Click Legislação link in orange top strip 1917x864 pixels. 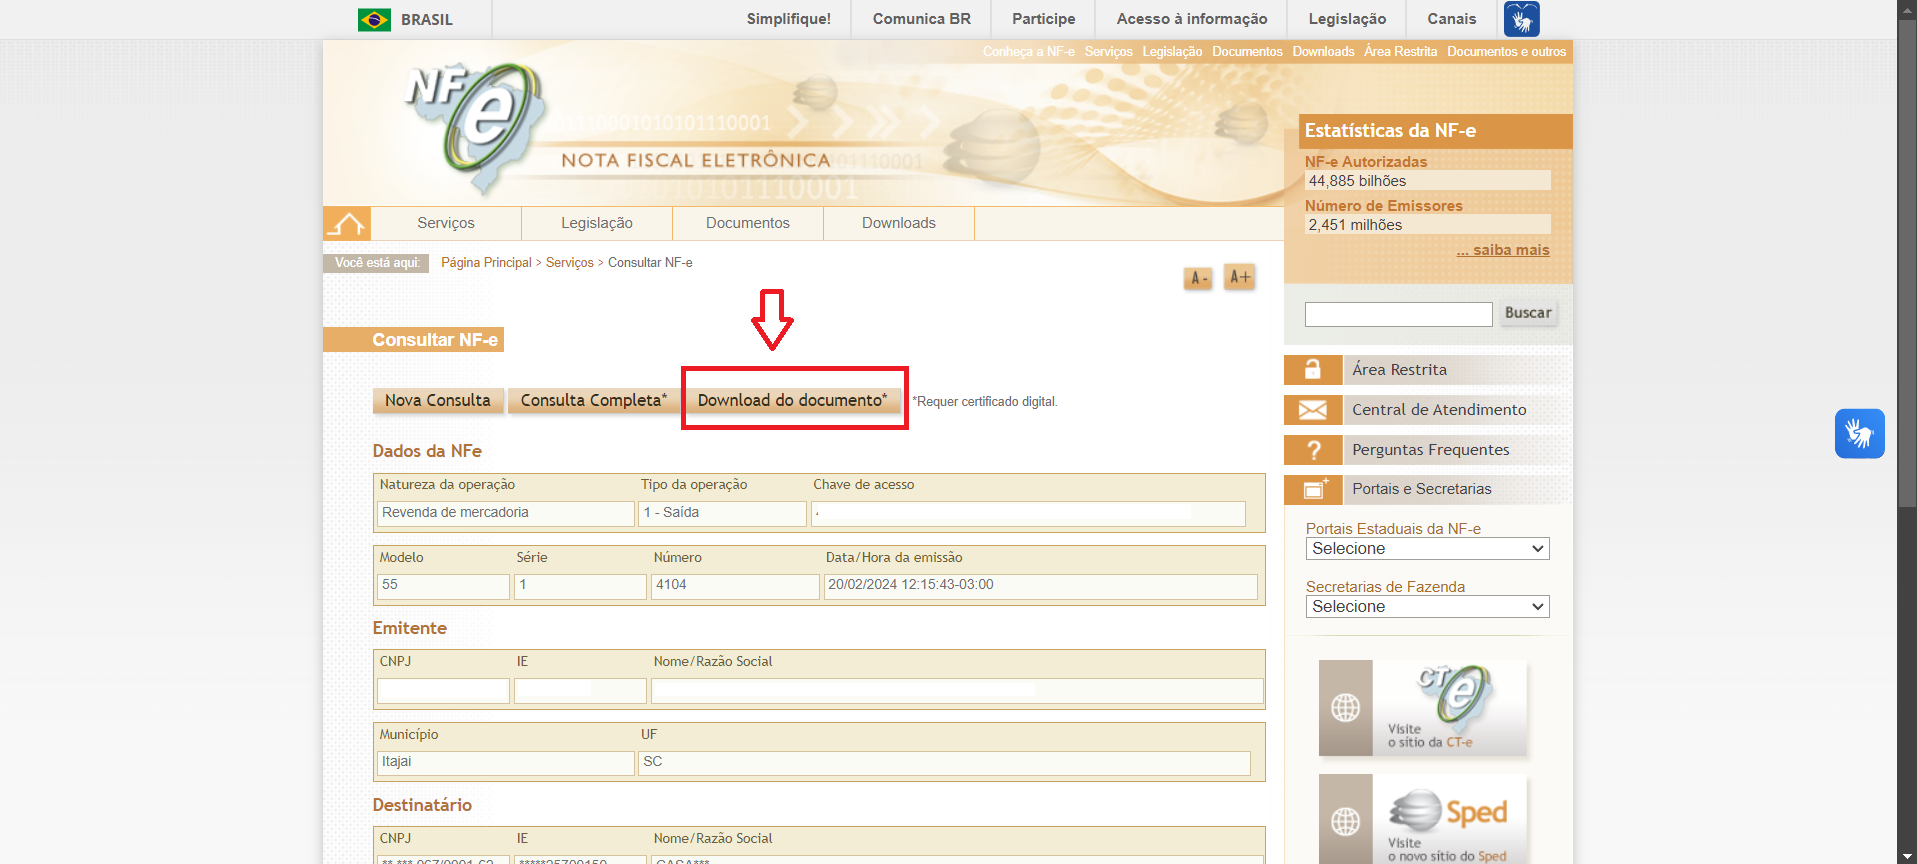coord(1172,52)
